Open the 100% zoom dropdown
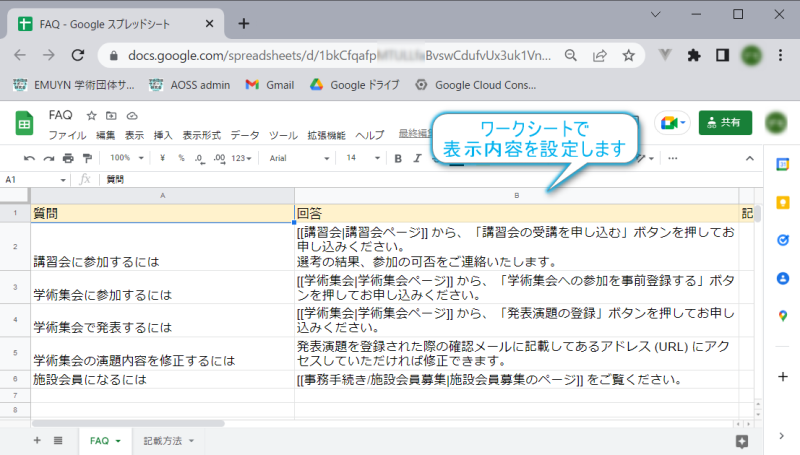The image size is (800, 455). [125, 158]
